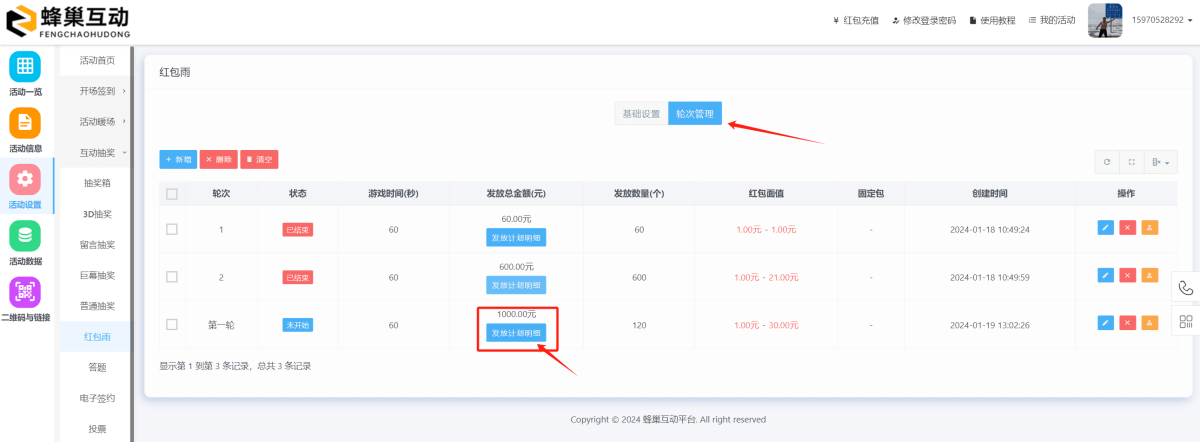Open the 活动数据 database icon
The image size is (1200, 442).
25,236
